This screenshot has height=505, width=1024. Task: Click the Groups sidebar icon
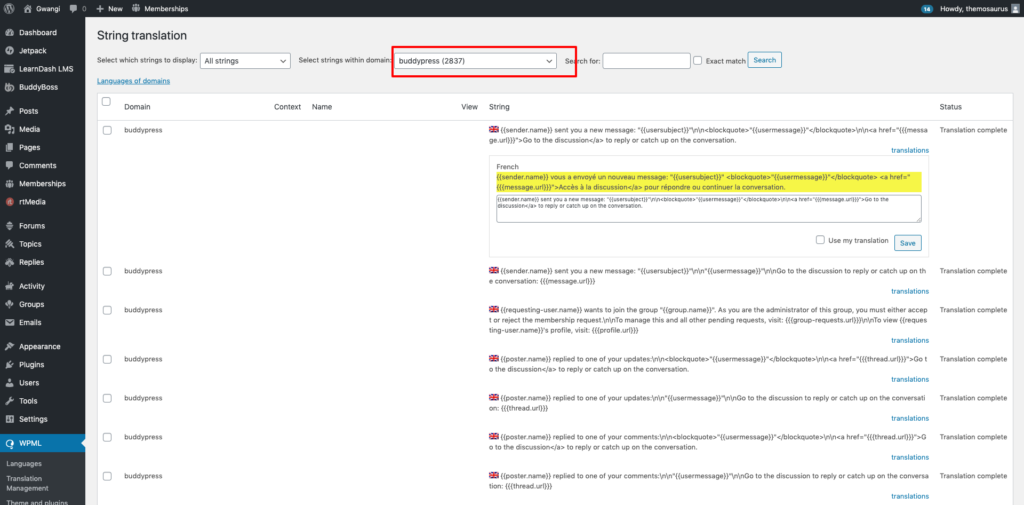pos(10,304)
